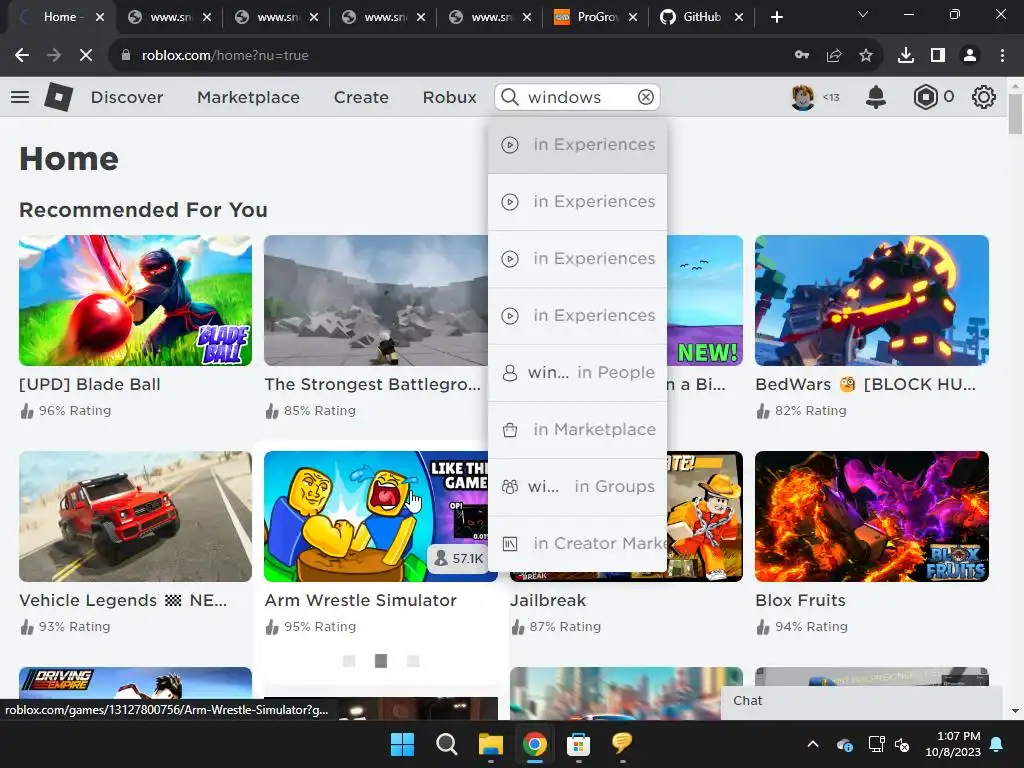Open the Chat panel
Image resolution: width=1024 pixels, height=768 pixels.
point(861,701)
